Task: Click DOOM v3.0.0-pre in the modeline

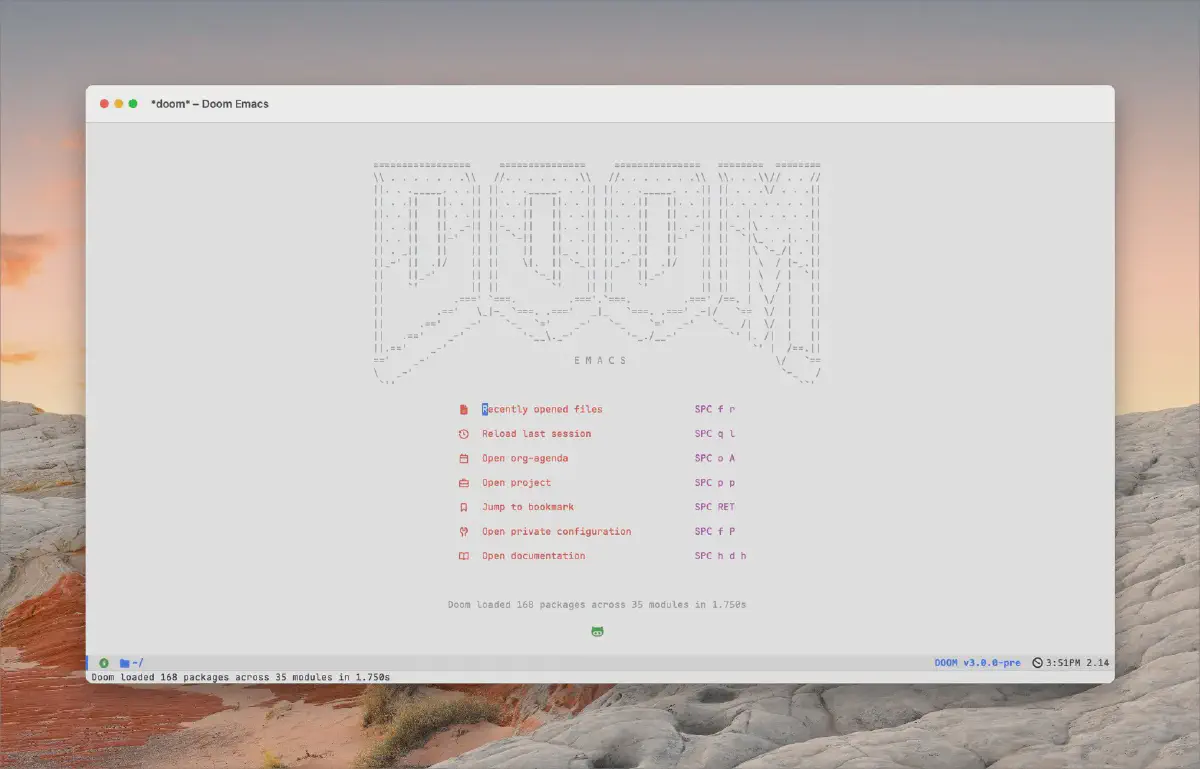Action: [977, 663]
